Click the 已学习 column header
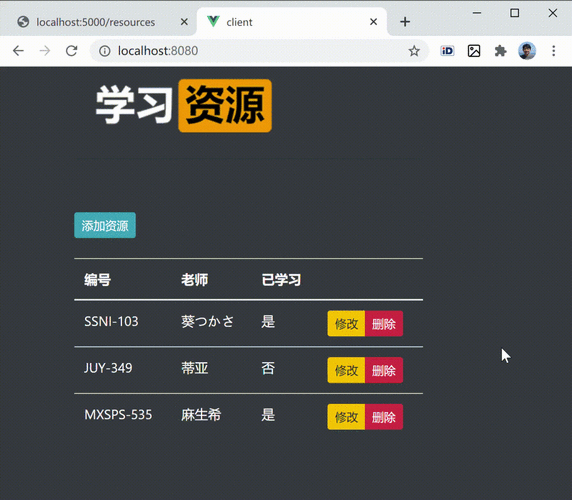The height and width of the screenshot is (500, 572). pyautogui.click(x=281, y=280)
